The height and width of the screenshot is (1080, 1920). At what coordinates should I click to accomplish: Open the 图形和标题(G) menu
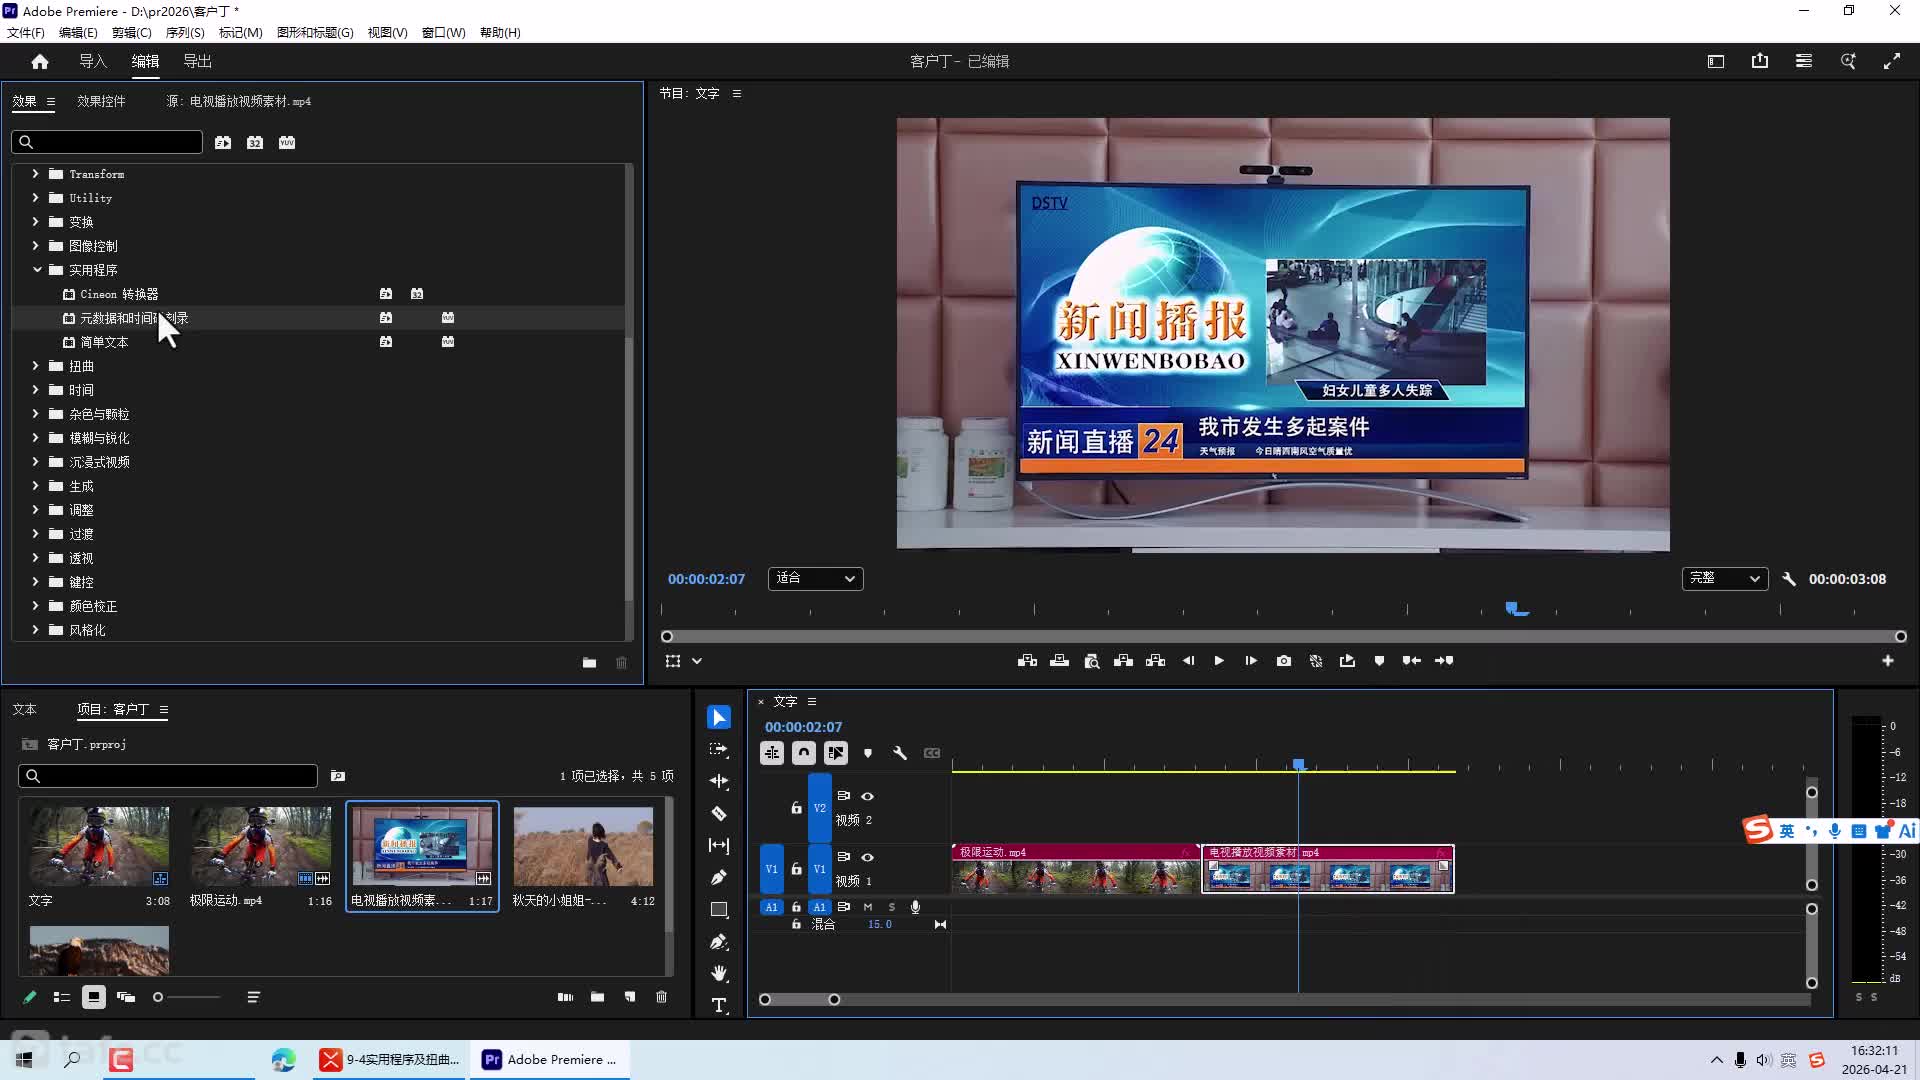click(315, 32)
